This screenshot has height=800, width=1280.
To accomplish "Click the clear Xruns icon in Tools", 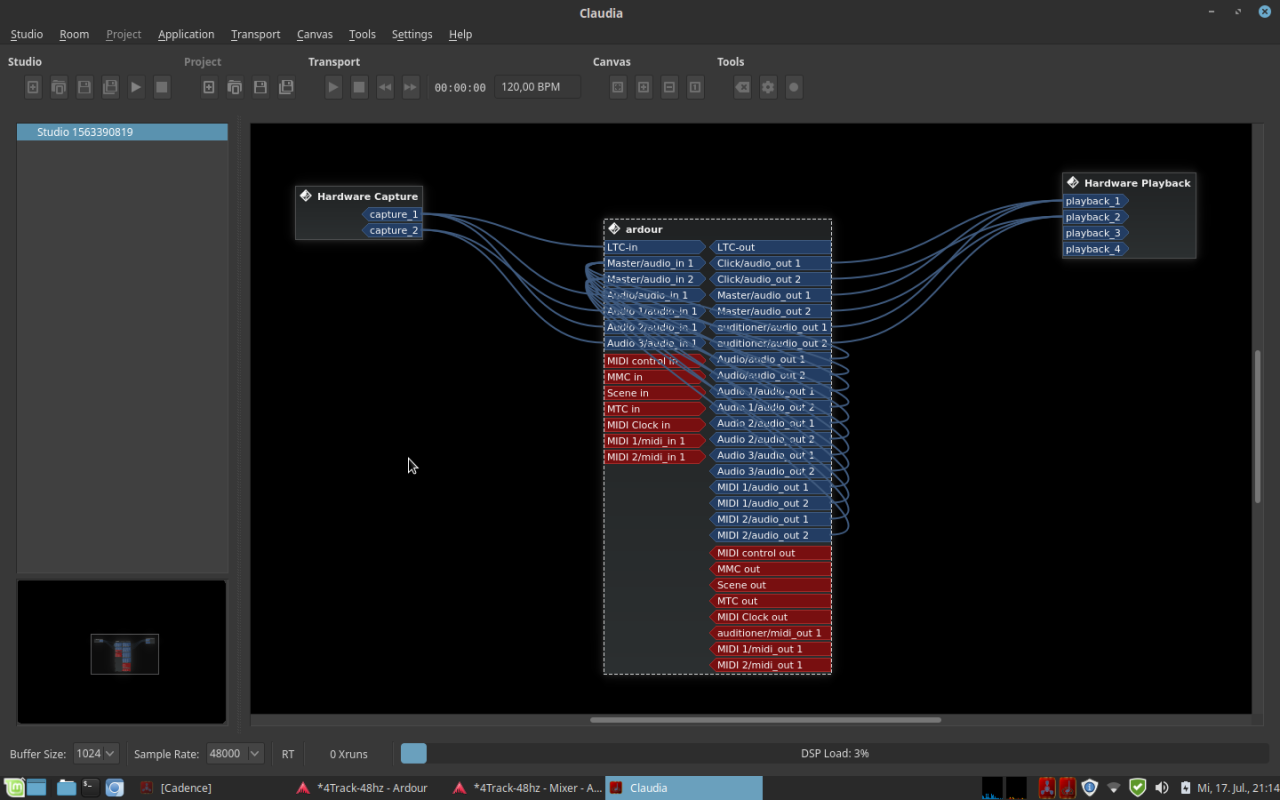I will (742, 88).
